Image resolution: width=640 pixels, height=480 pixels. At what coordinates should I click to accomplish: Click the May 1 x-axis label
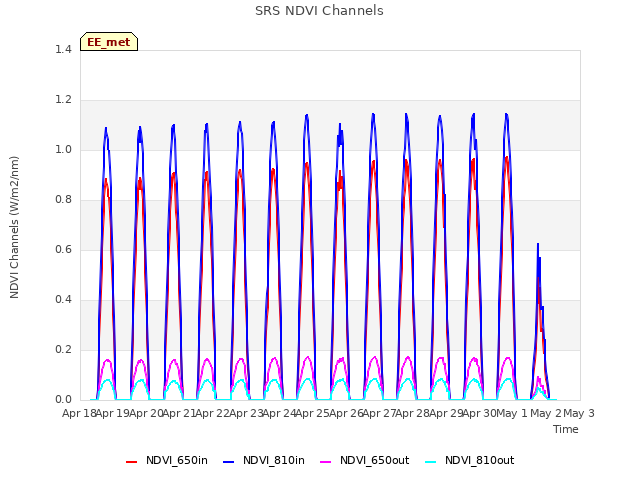pos(512,413)
